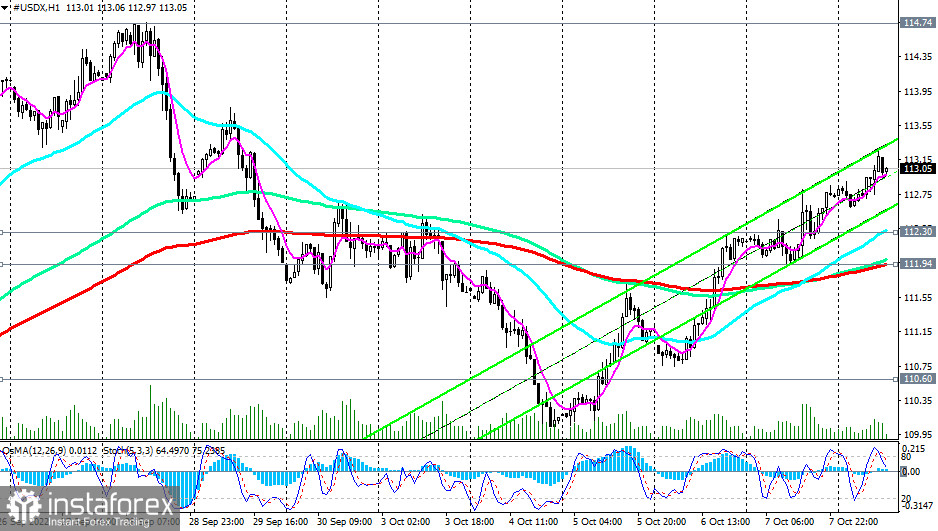
Task: Click the current price tag 113.05
Action: (x=918, y=169)
